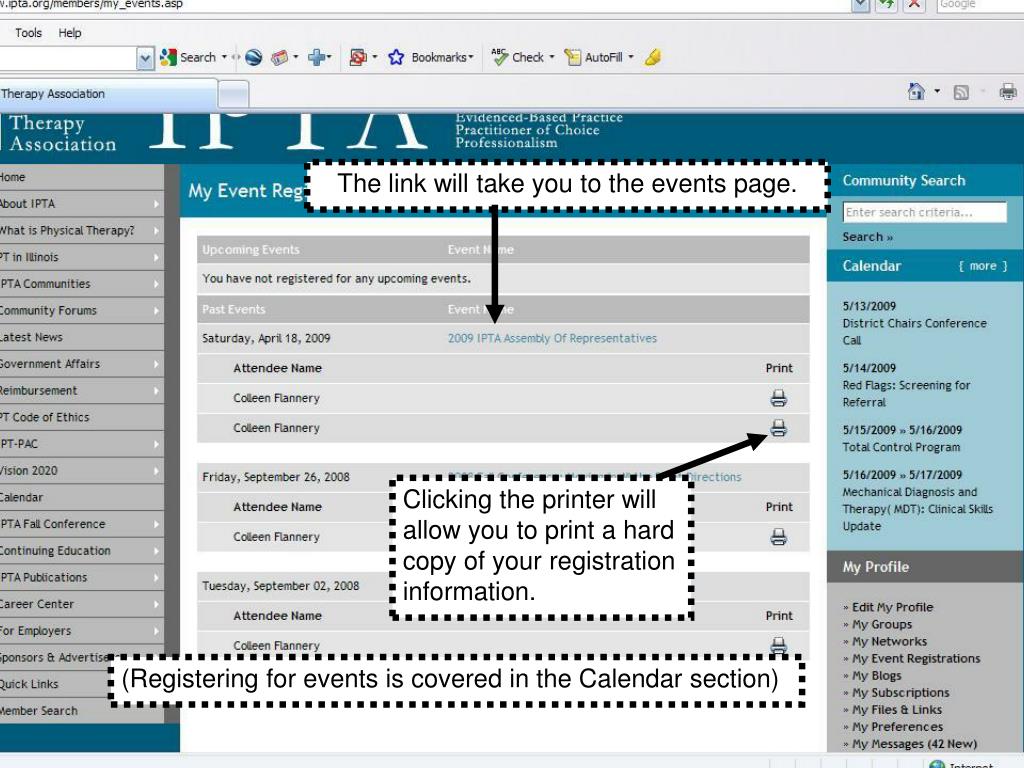
Task: Select the Therapy Association browser tab
Action: 108,94
